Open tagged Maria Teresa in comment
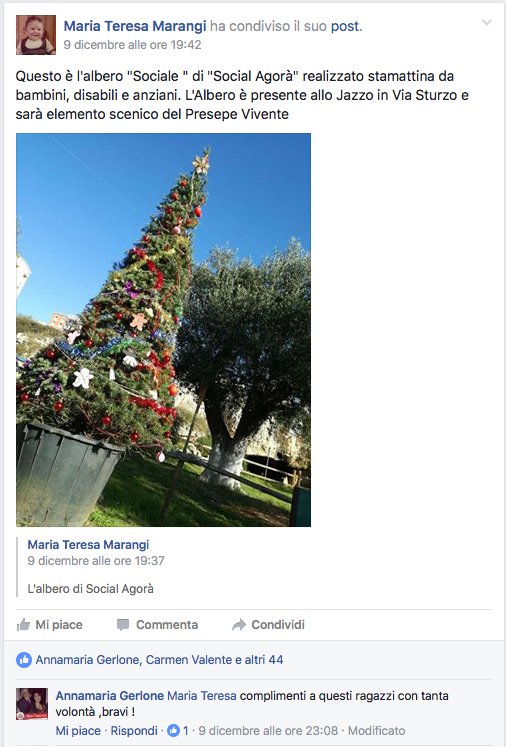Image resolution: width=506 pixels, height=747 pixels. pos(202,696)
